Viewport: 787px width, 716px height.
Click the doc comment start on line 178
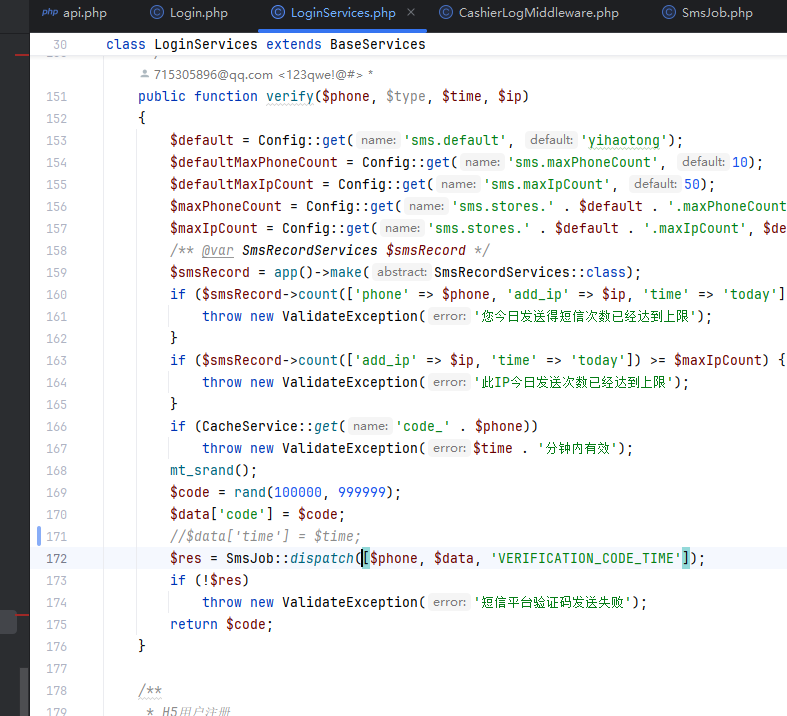150,690
